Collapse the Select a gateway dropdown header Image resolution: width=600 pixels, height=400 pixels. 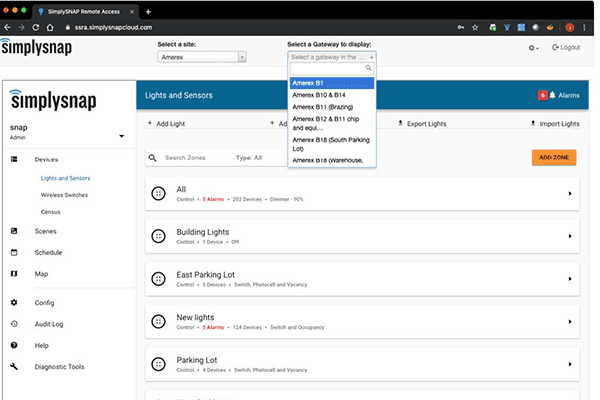[x=331, y=57]
